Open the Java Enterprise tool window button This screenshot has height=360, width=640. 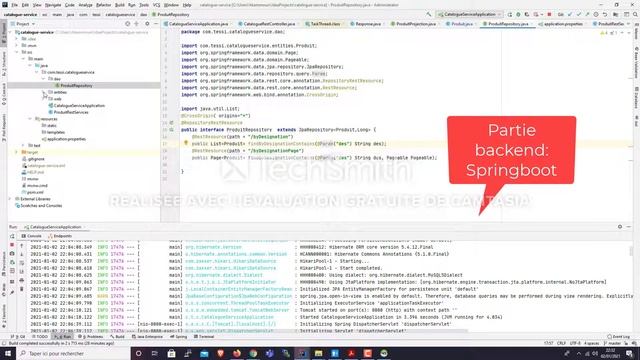(147, 337)
